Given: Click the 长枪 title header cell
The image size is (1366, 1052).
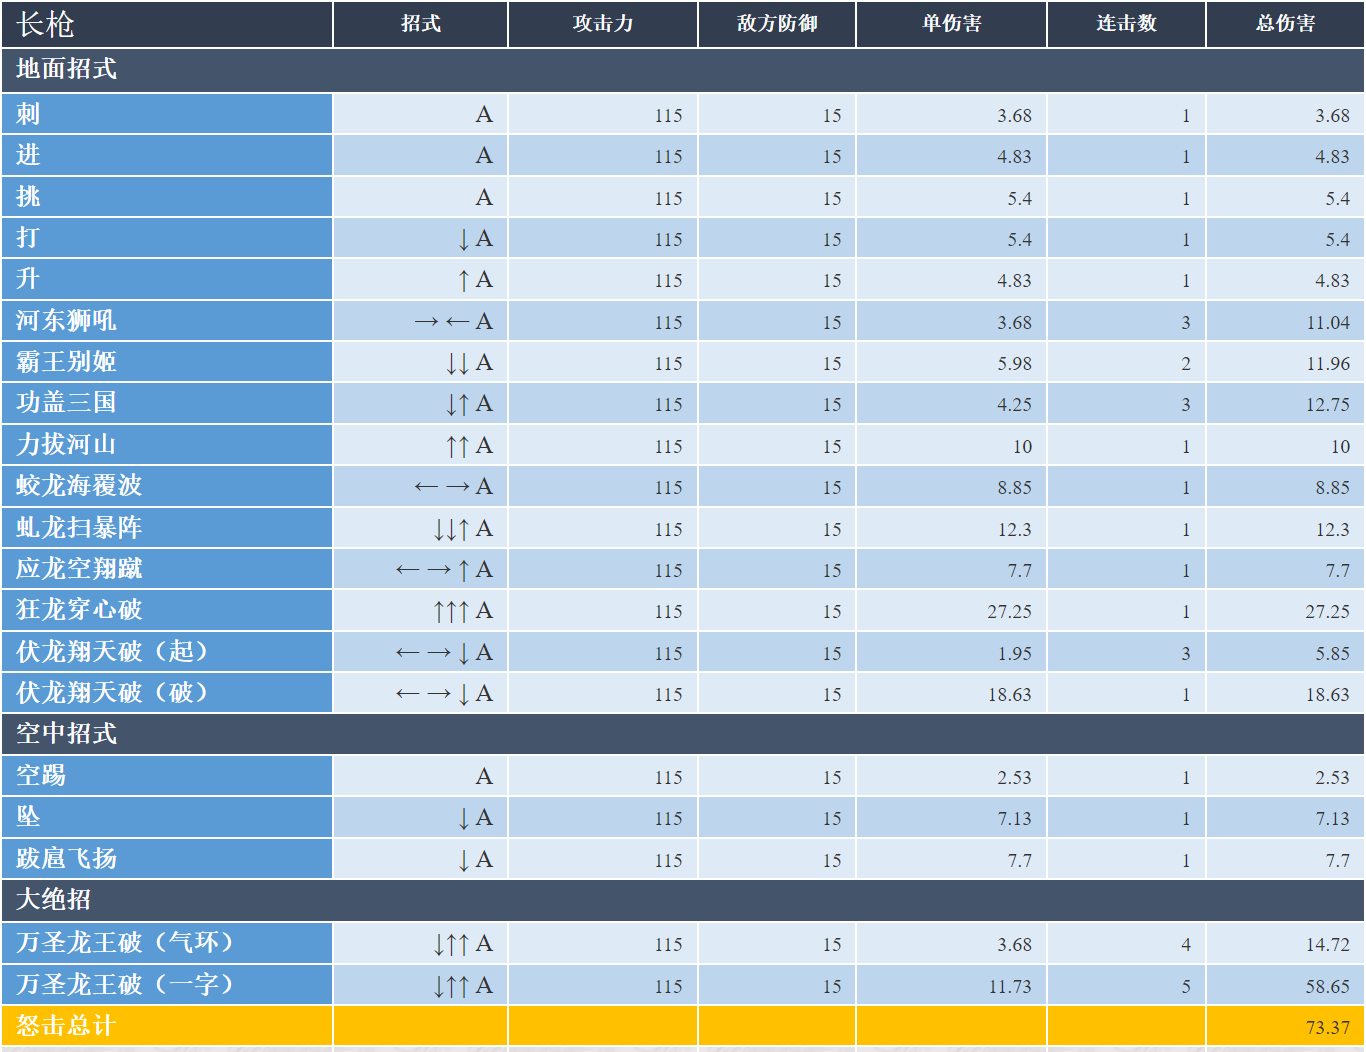Looking at the screenshot, I should point(167,24).
